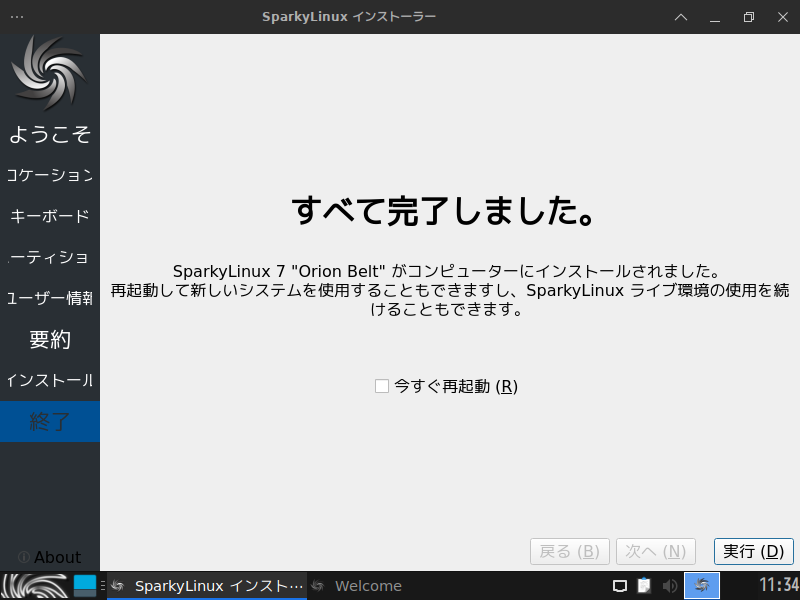Click the blue desktop pager icon in taskbar
Screen dimensions: 800x600
[85, 586]
